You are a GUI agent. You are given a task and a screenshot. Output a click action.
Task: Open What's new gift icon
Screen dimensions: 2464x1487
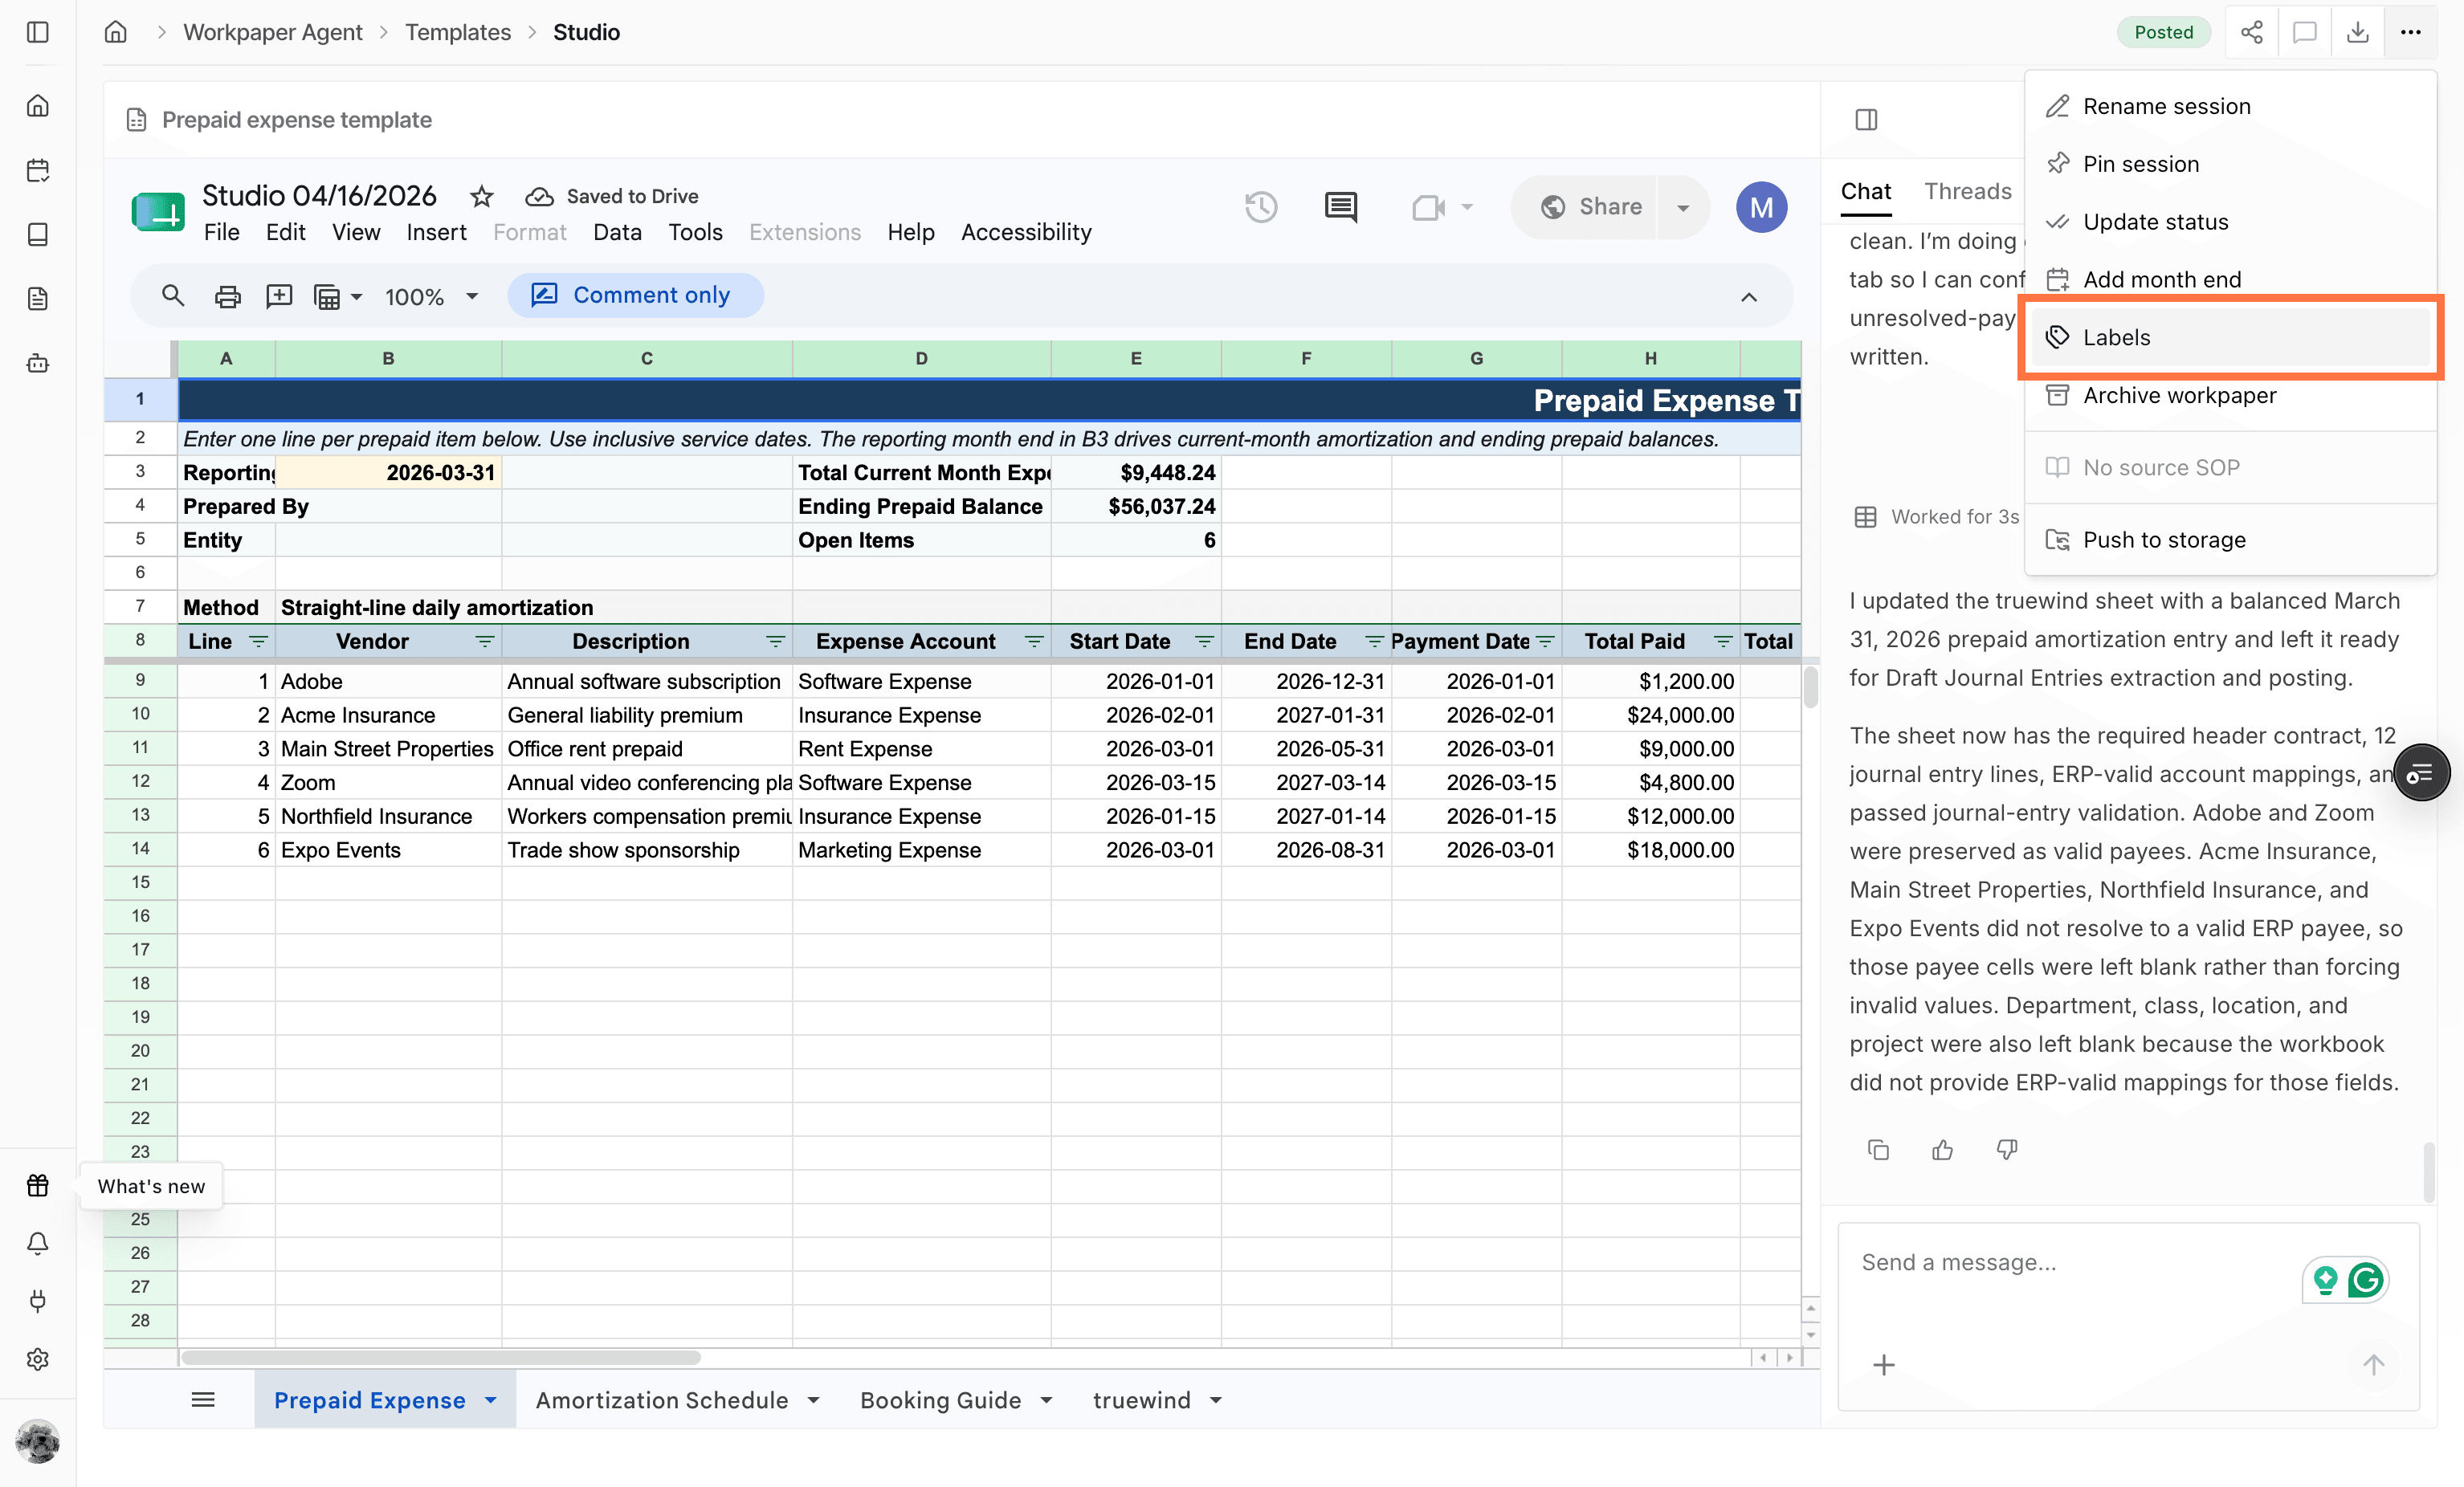click(38, 1185)
